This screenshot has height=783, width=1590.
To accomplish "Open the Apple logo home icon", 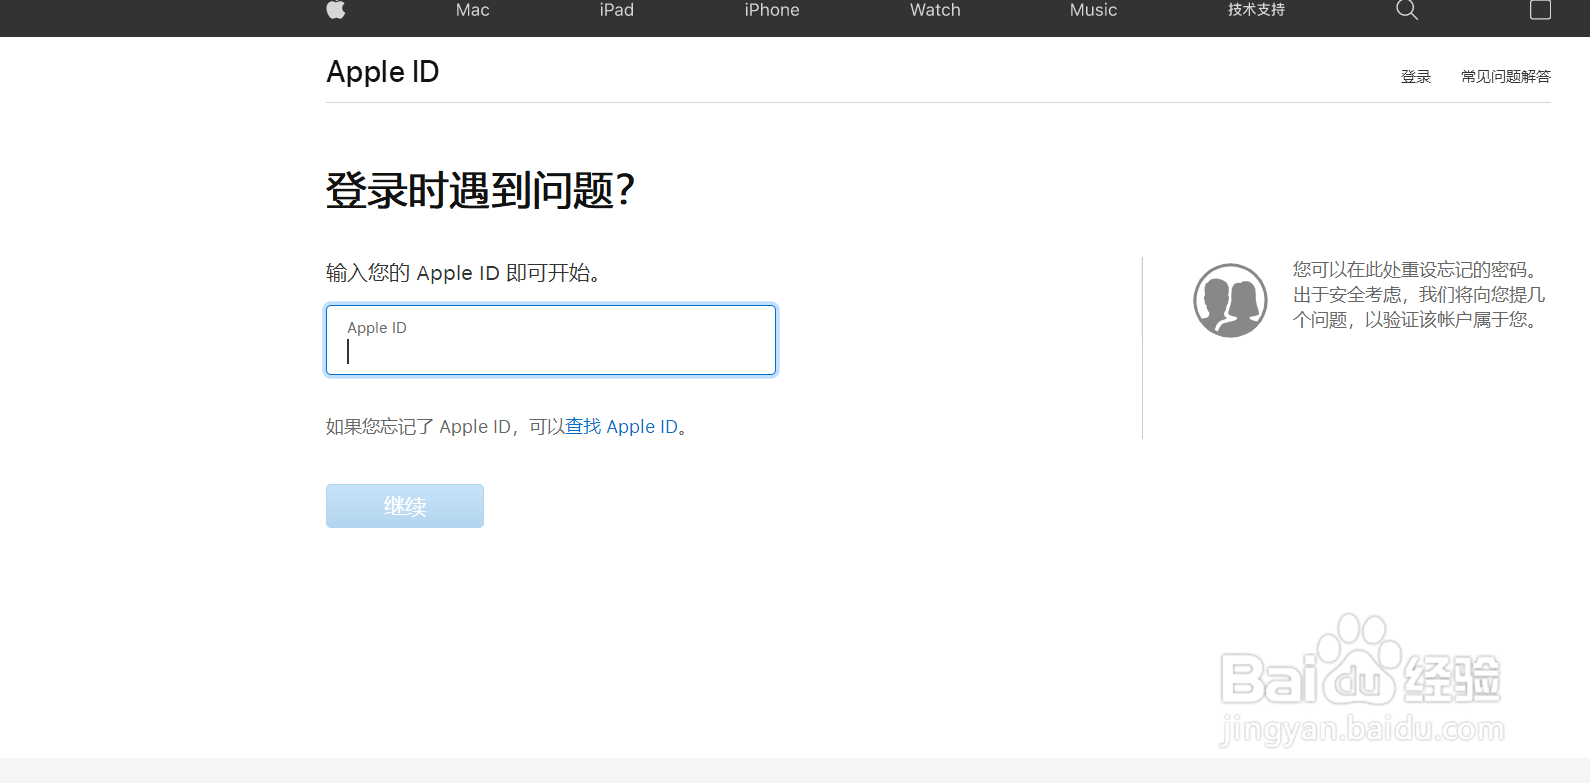I will pos(336,9).
